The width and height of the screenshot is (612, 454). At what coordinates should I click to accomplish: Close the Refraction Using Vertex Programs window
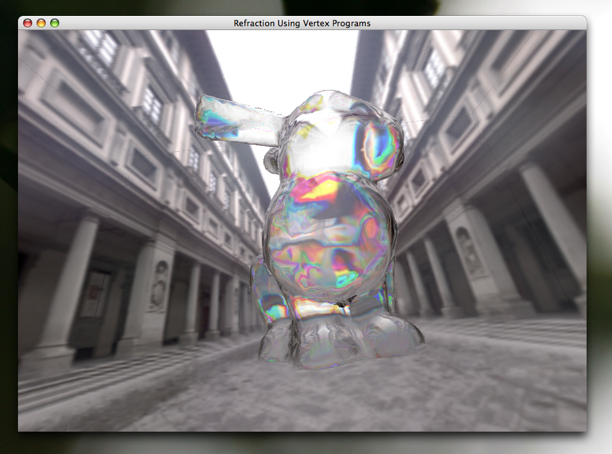coord(27,23)
